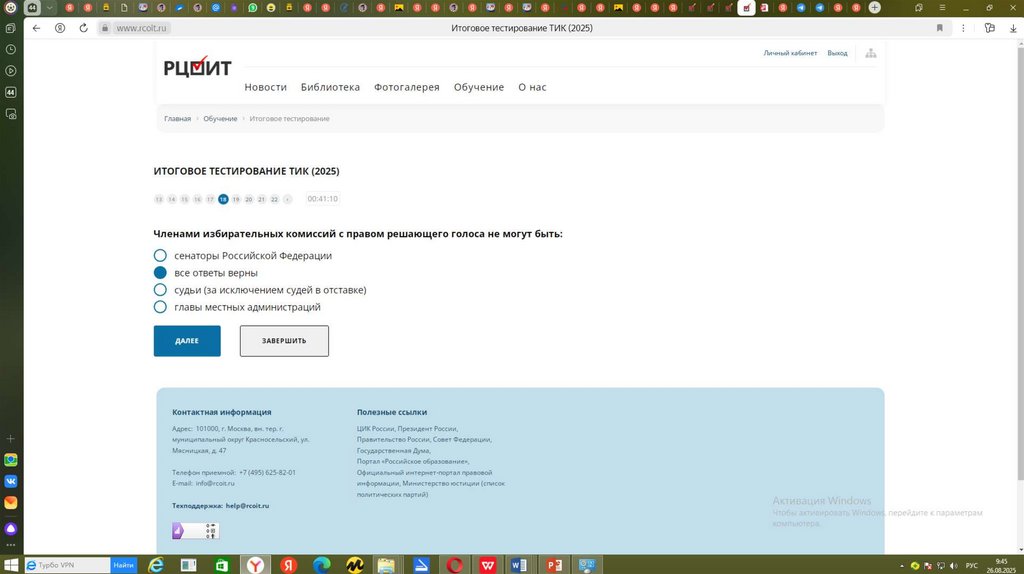Open the WhatsApp tab in tab strip
The image size is (1024, 574).
point(253,8)
